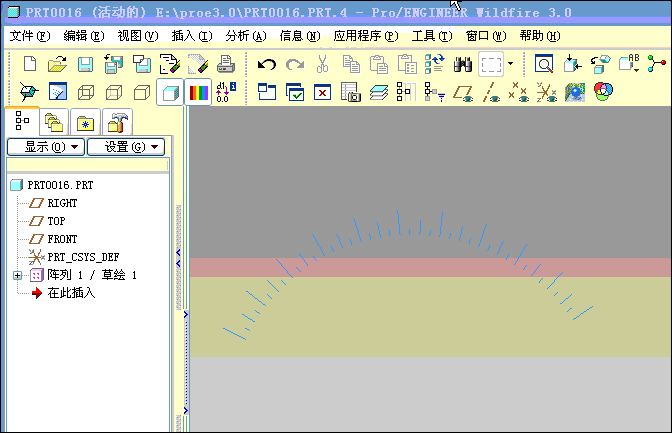
Task: Toggle model tree columns icon
Action: [406, 92]
